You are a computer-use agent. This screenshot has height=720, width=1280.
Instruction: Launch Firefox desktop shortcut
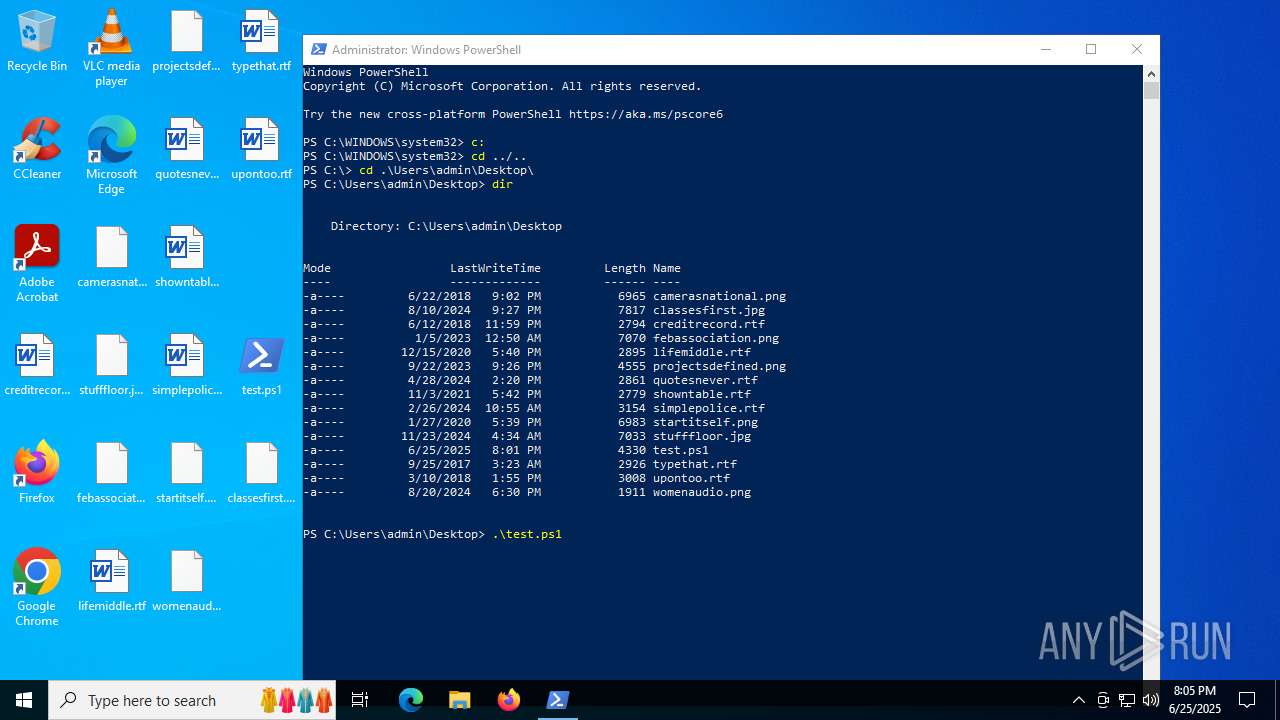pyautogui.click(x=37, y=473)
